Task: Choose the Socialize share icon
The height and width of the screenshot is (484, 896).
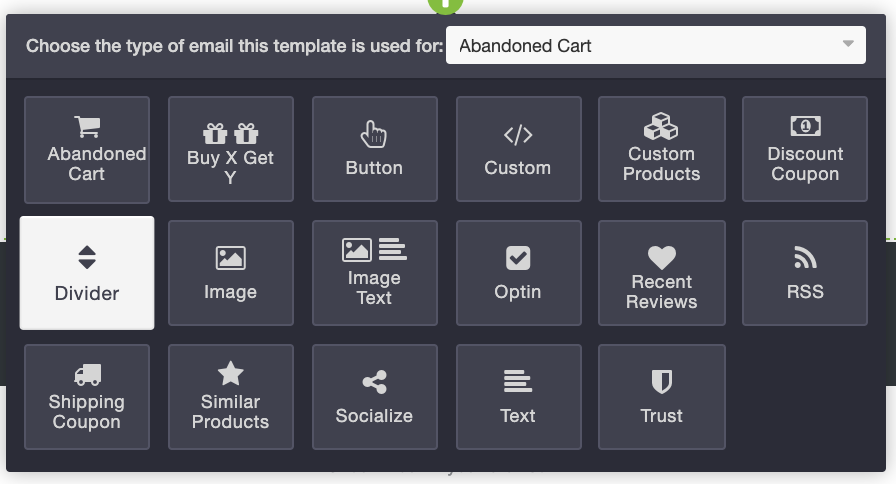Action: (374, 382)
